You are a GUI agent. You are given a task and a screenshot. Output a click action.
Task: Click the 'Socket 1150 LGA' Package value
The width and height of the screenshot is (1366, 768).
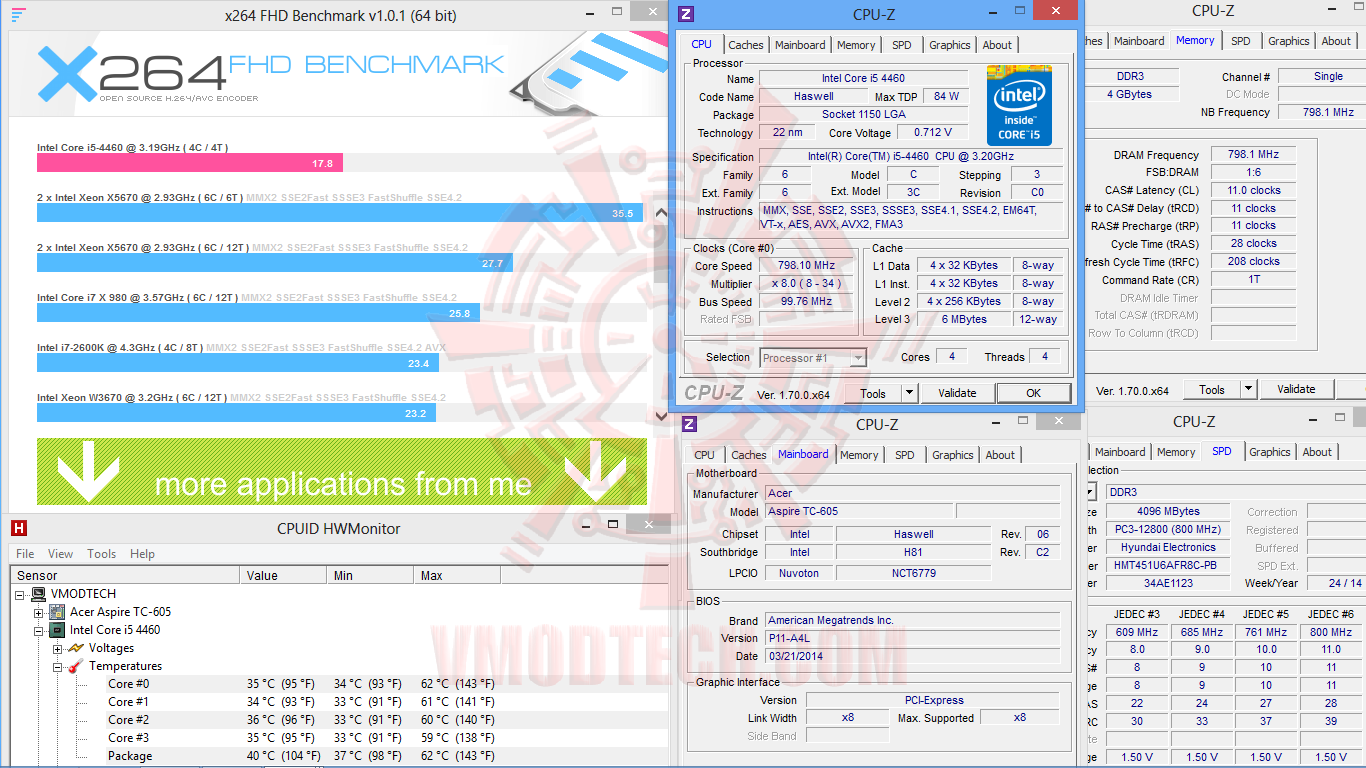coord(864,114)
